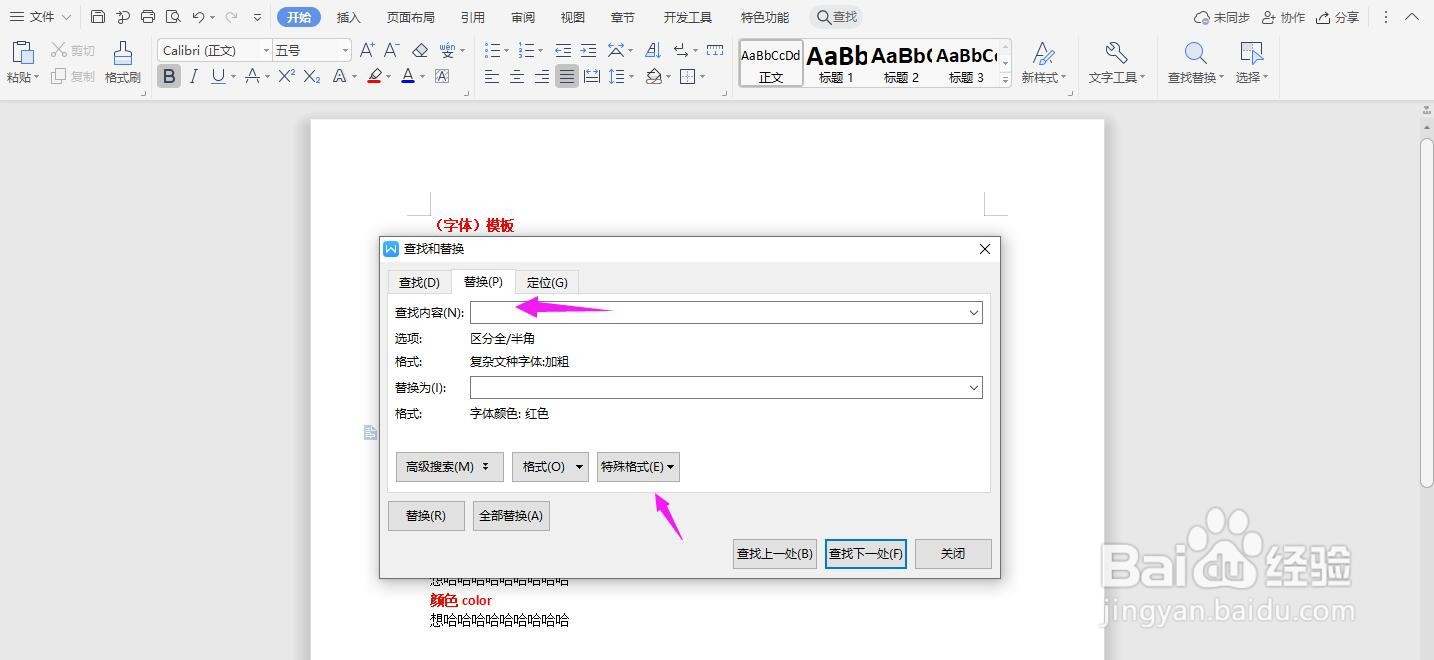Viewport: 1434px width, 660px height.
Task: Click the Character Border boxed A icon
Action: [x=442, y=76]
